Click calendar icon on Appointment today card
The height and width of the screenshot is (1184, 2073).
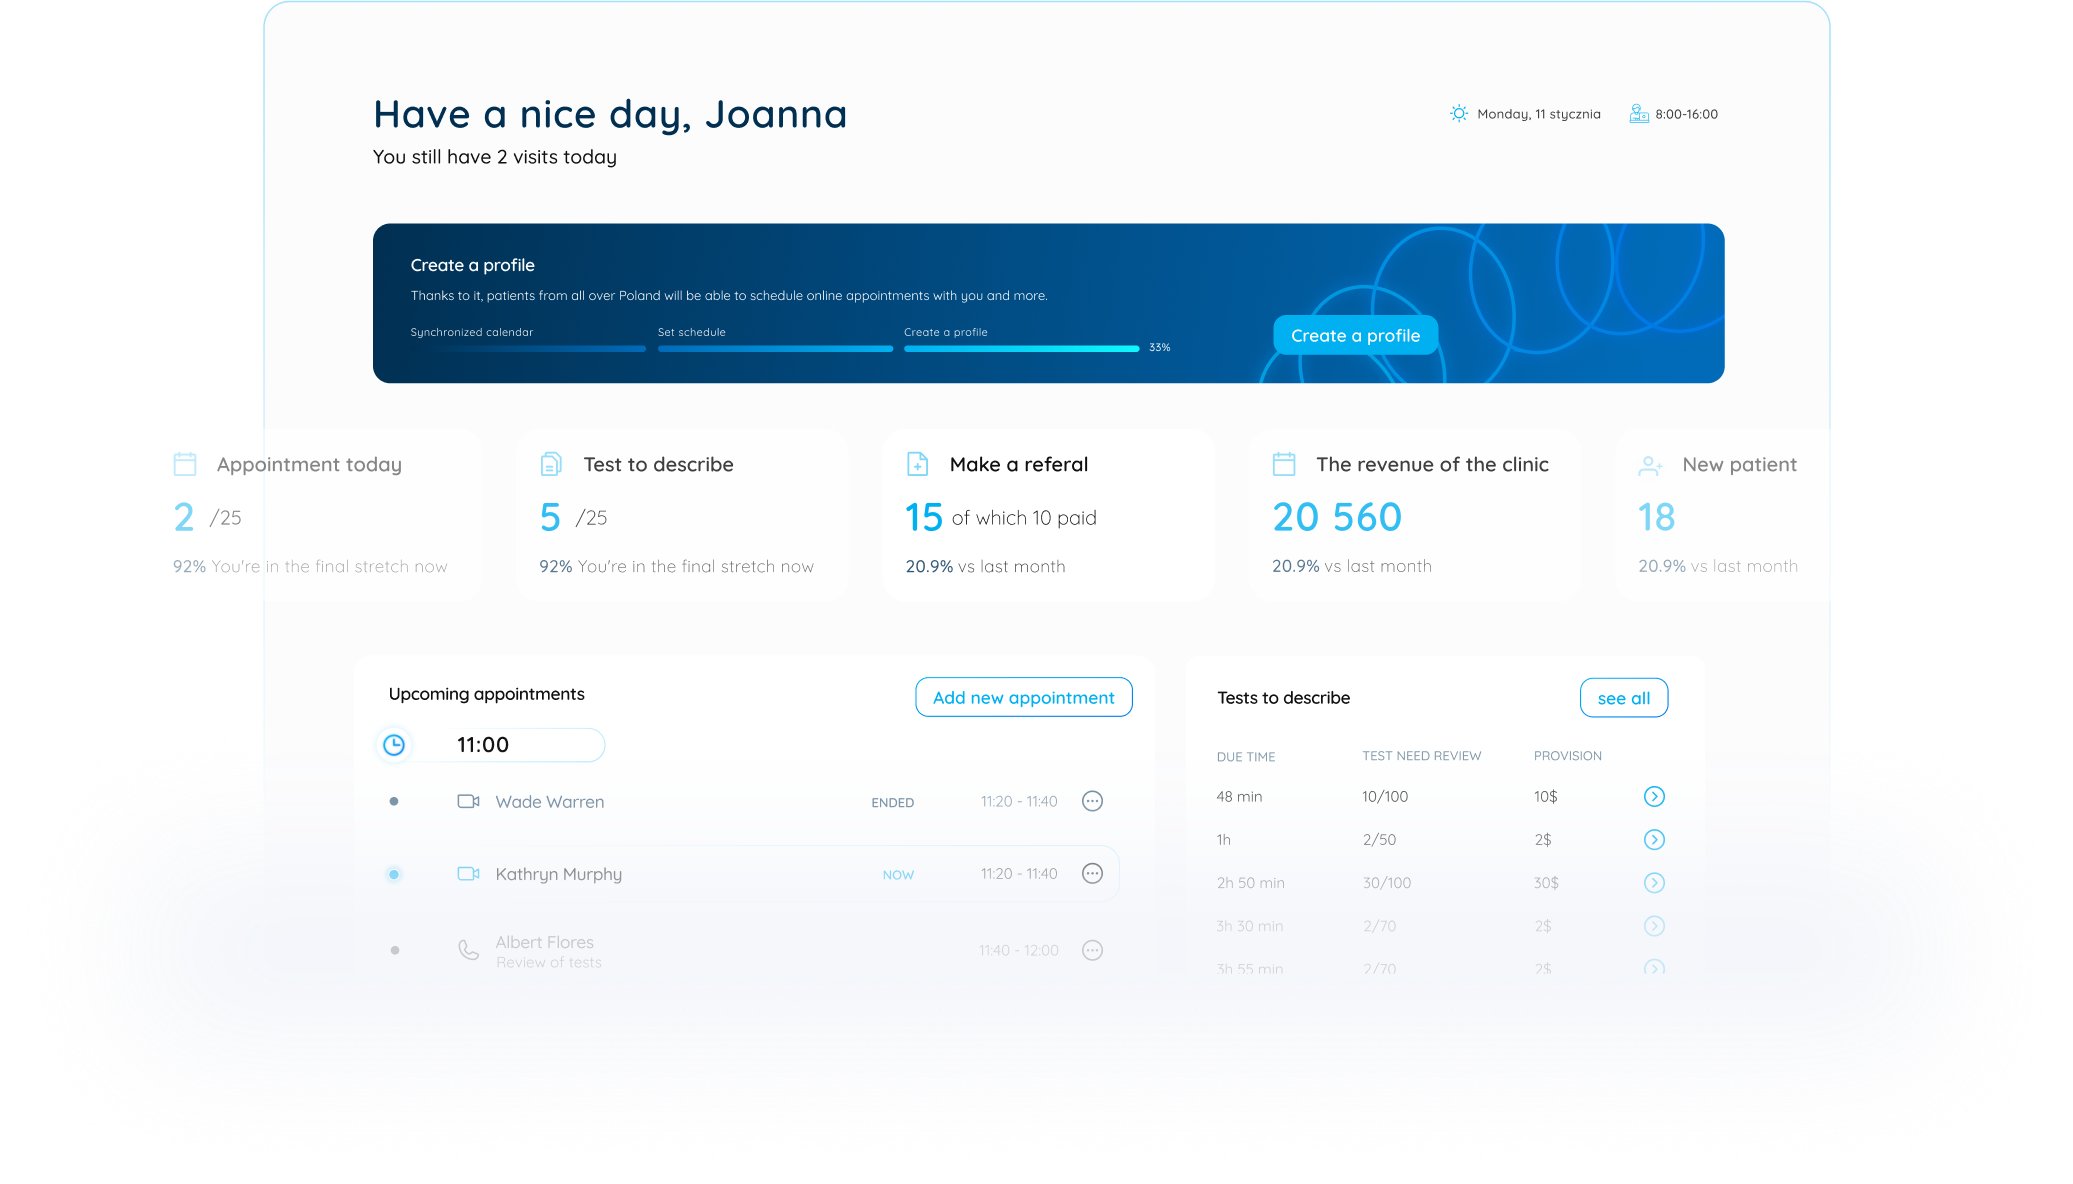pyautogui.click(x=185, y=464)
